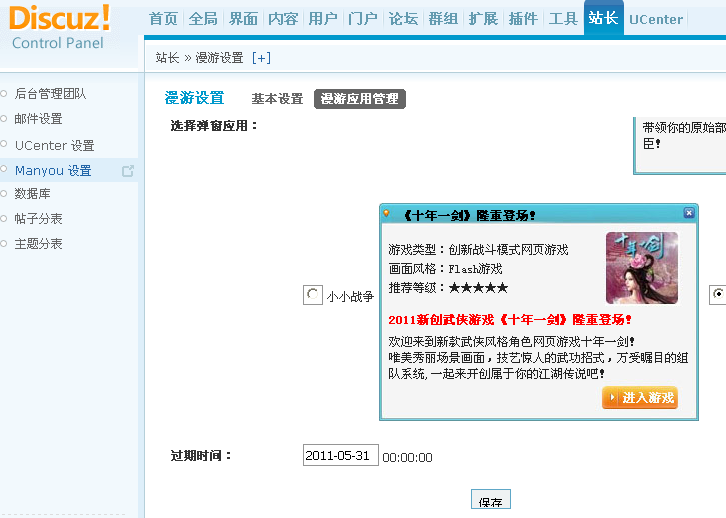Click the 画面风格：Flash游戏 line
Image resolution: width=726 pixels, height=518 pixels.
[x=445, y=269]
